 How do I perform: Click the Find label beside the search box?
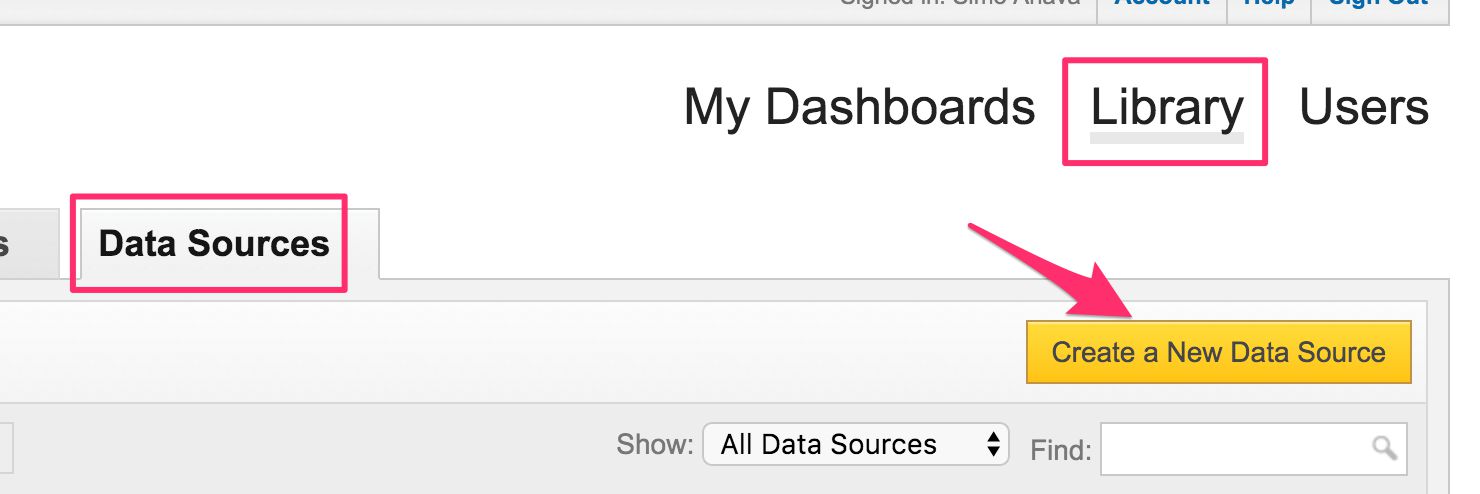1061,450
